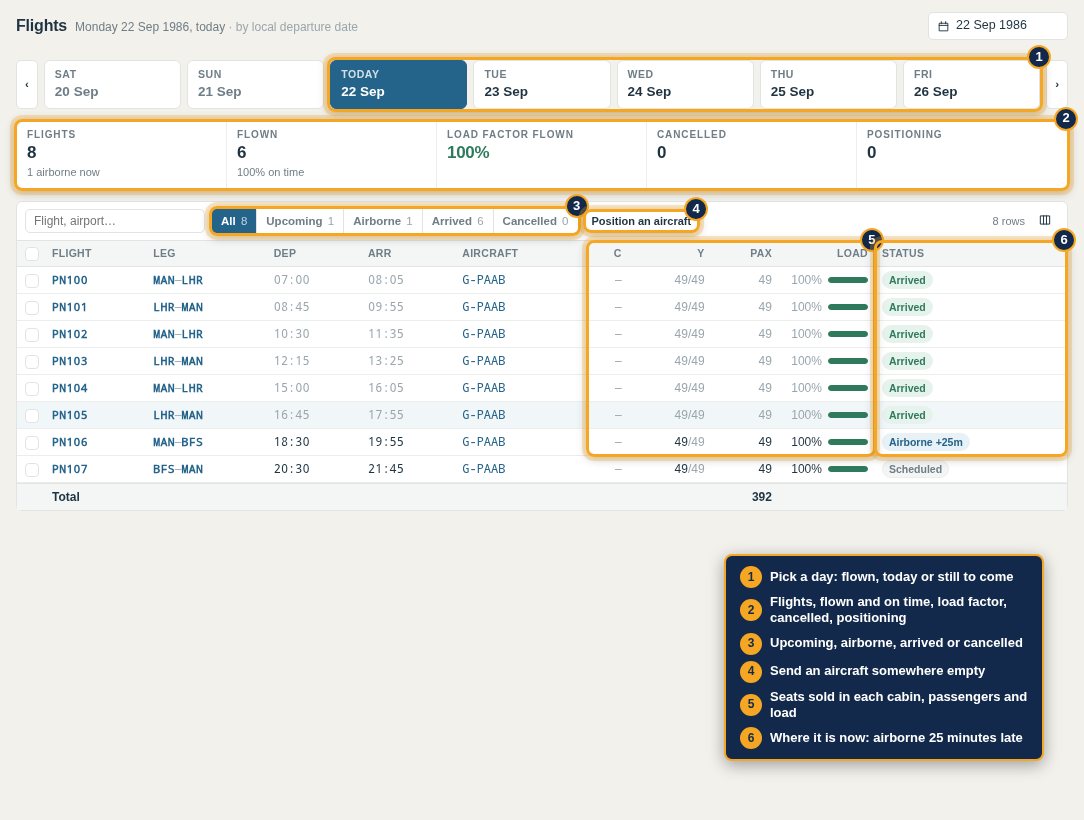The image size is (1084, 820).
Task: Click the Arrived badge on PN105 row
Action: 907,415
